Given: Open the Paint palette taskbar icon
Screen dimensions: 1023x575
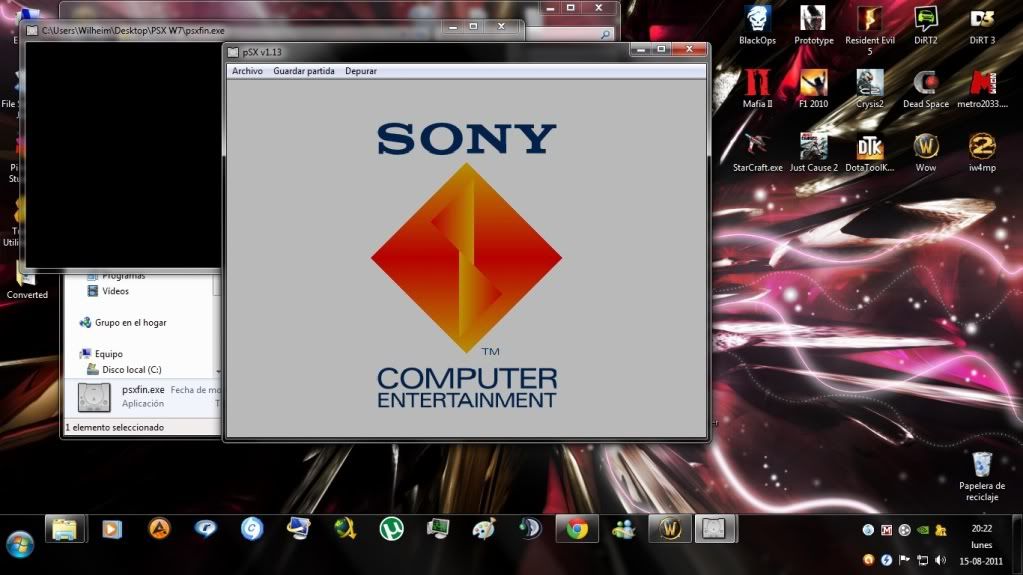Looking at the screenshot, I should [x=483, y=529].
